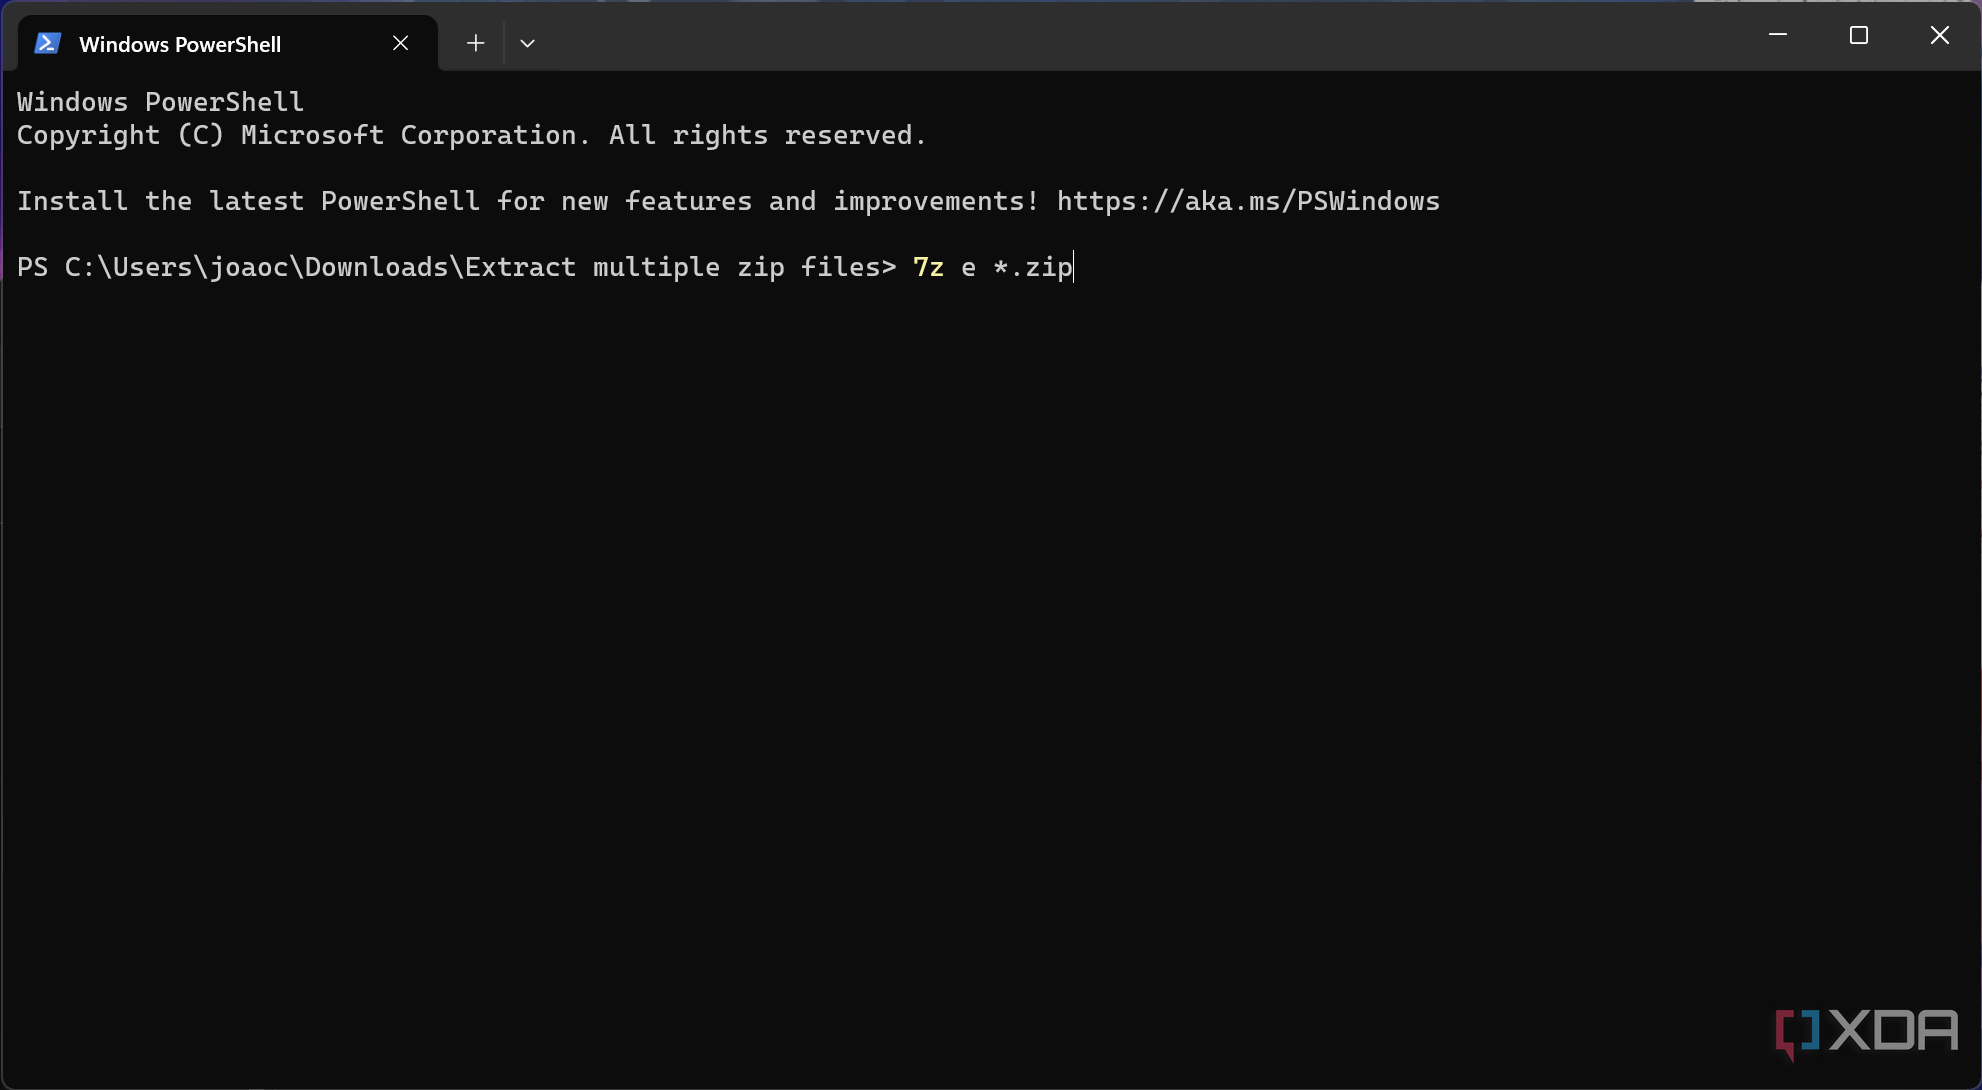Select the 7z command text
The image size is (1982, 1090).
989,267
